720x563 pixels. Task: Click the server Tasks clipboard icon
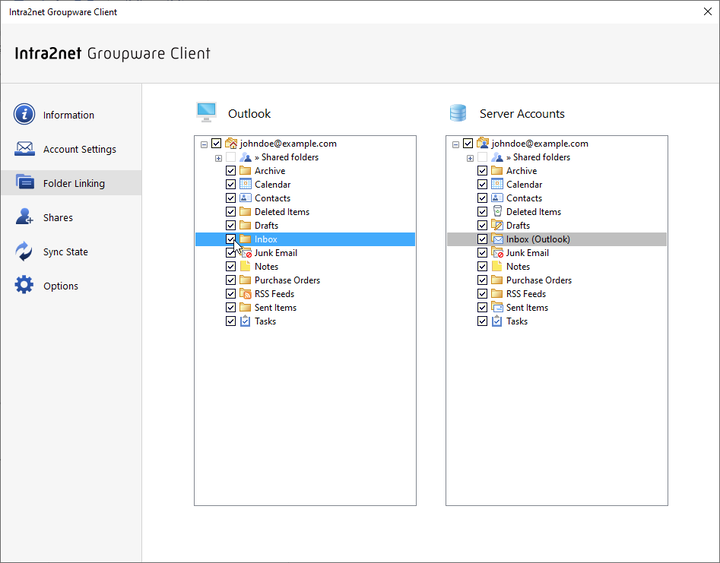coord(497,321)
